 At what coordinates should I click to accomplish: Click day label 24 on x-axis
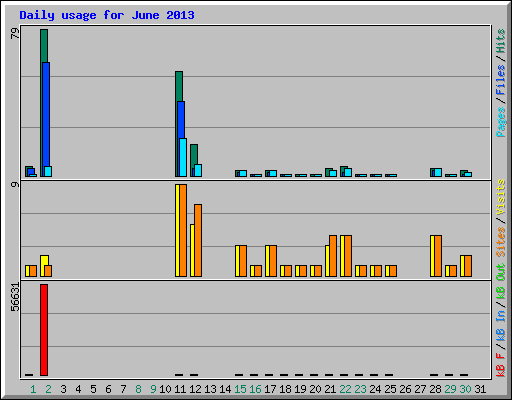pos(375,389)
